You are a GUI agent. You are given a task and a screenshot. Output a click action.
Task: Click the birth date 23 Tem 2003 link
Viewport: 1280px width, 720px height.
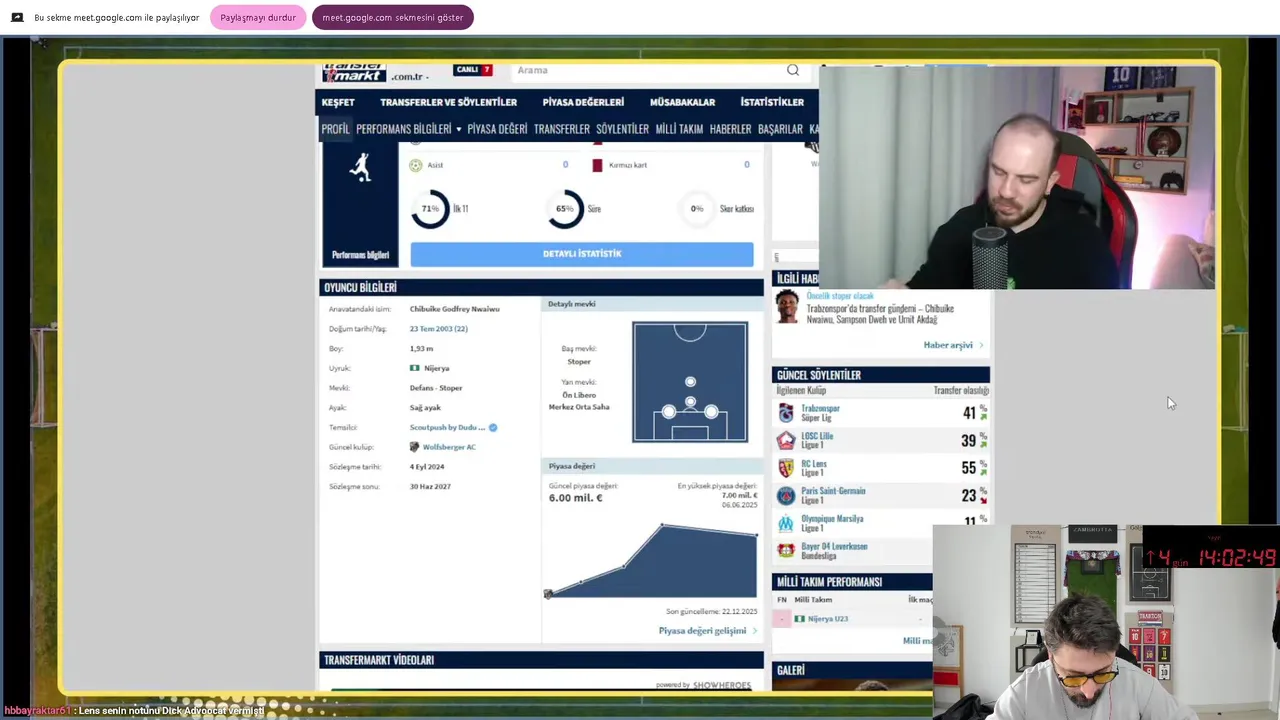pos(438,328)
